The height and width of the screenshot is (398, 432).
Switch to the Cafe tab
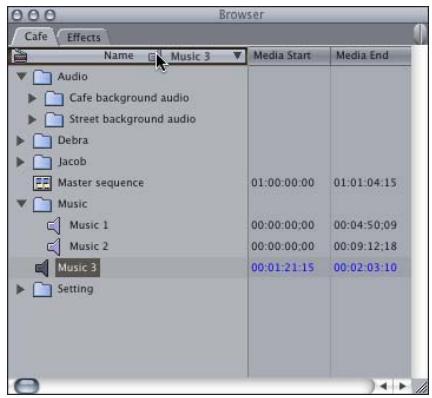coord(36,36)
